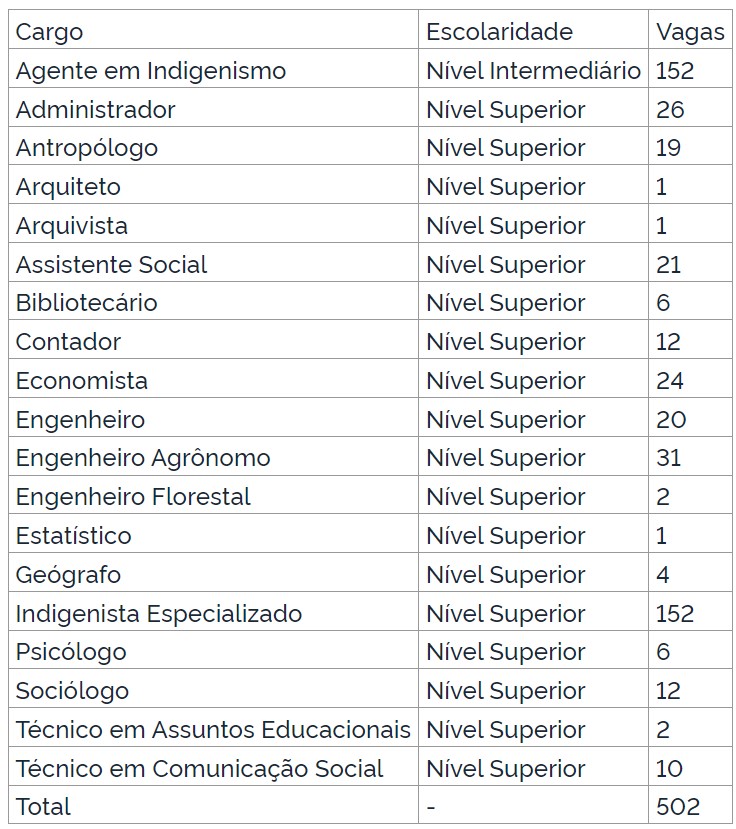The image size is (736, 829).
Task: Click the Assistente Social cell
Action: pos(112,265)
